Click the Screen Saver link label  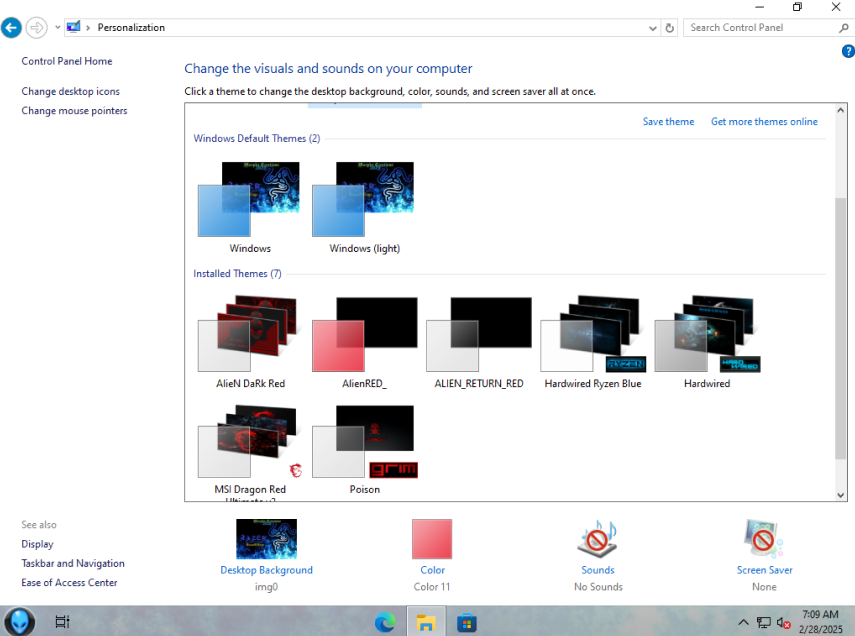coord(764,570)
